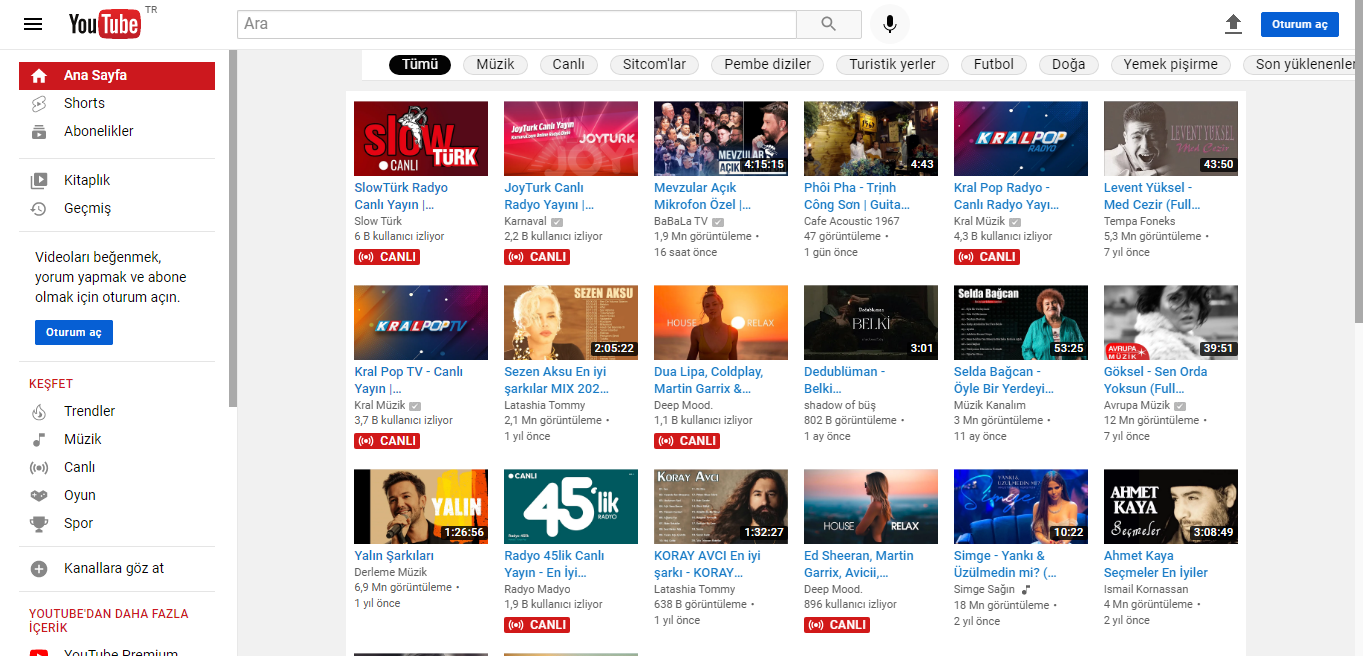Image resolution: width=1363 pixels, height=656 pixels.
Task: Click the Müzik note icon in sidebar
Action: tap(39, 439)
